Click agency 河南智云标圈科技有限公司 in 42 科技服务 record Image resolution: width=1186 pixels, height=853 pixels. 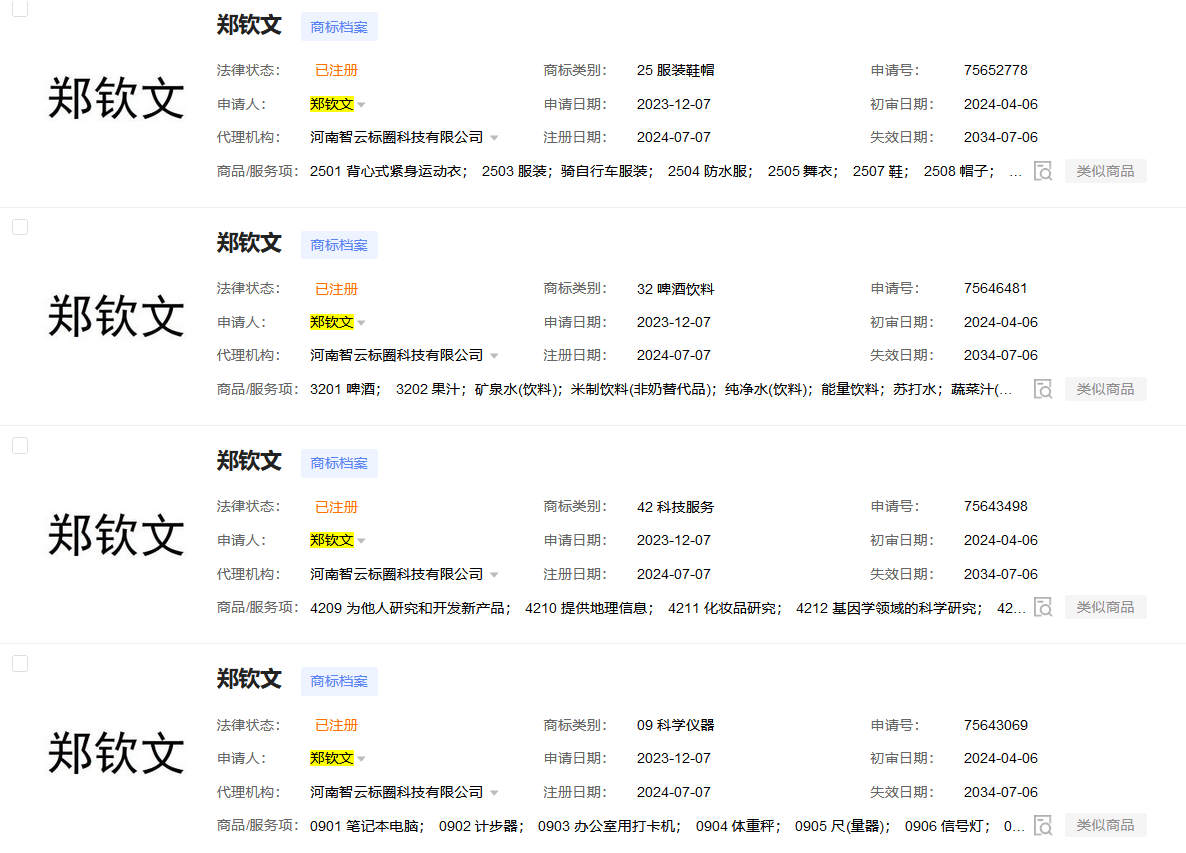(x=396, y=574)
